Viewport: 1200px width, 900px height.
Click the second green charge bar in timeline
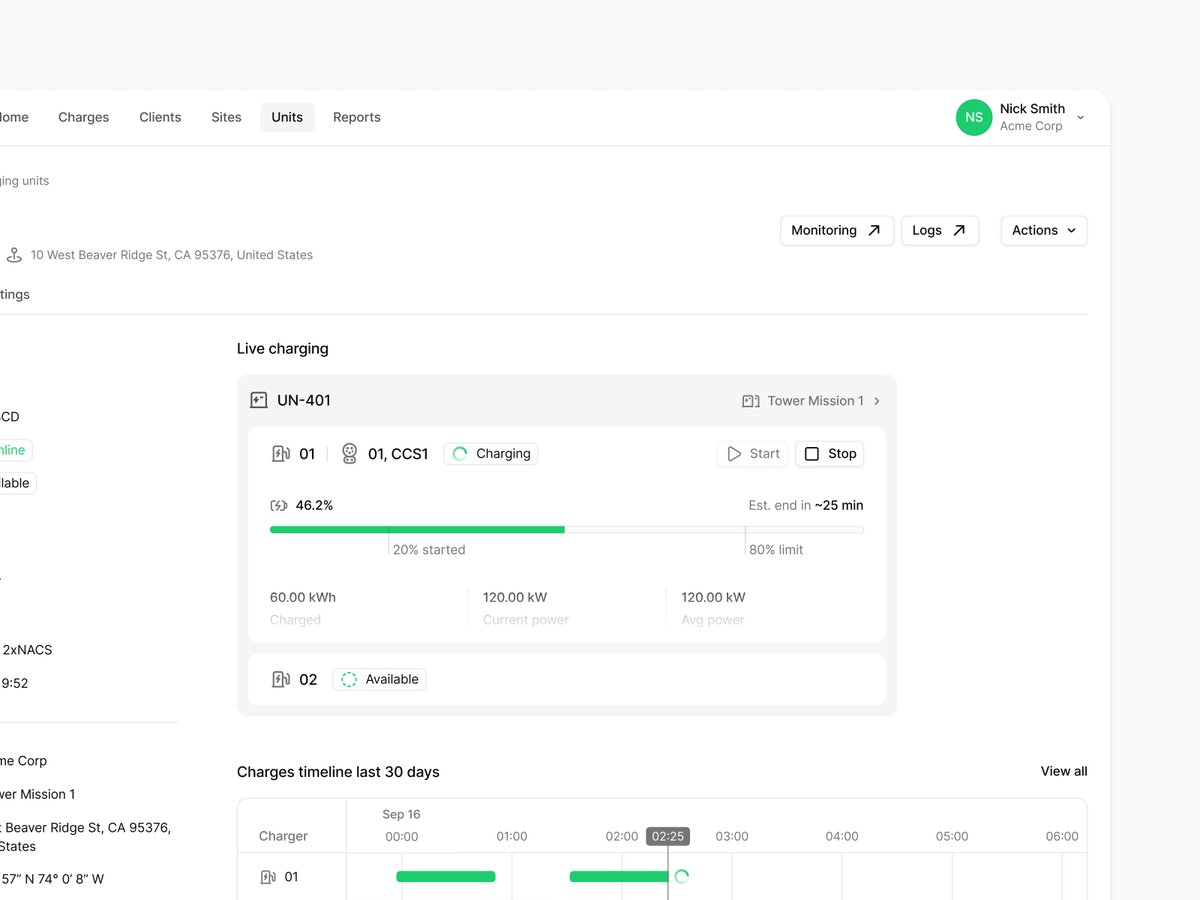click(x=619, y=877)
